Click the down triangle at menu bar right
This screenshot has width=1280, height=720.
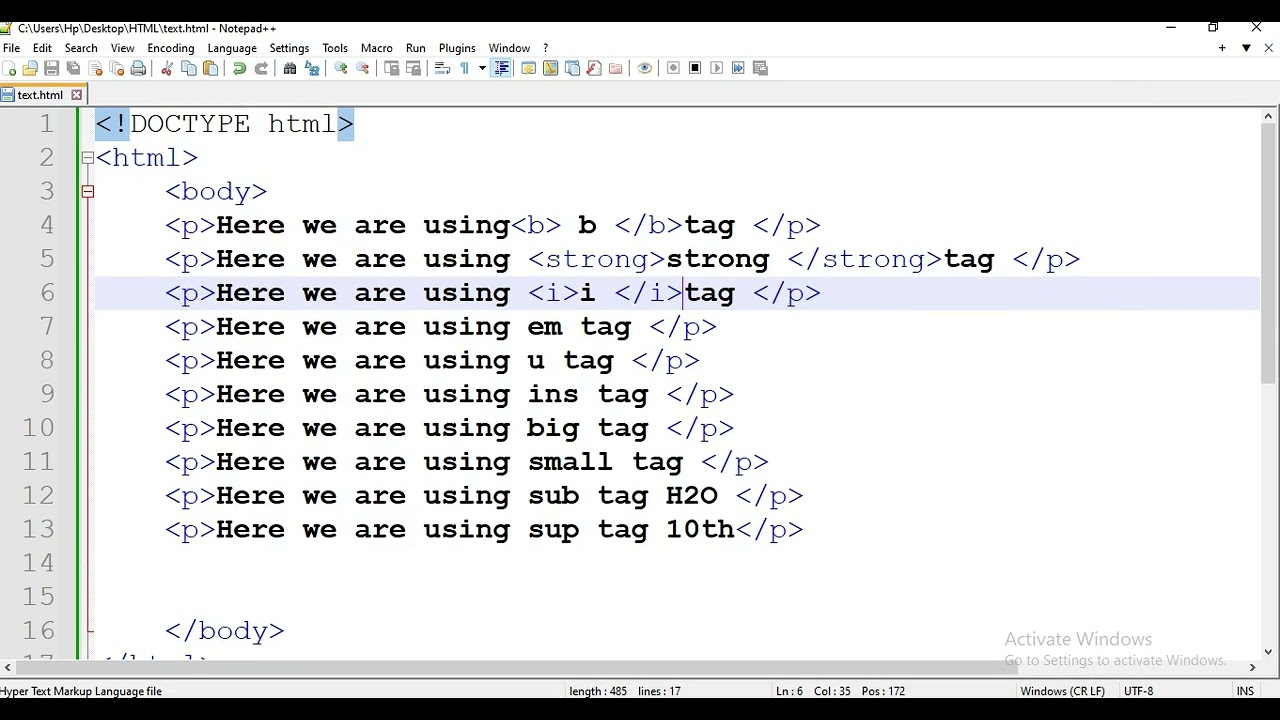click(1246, 48)
